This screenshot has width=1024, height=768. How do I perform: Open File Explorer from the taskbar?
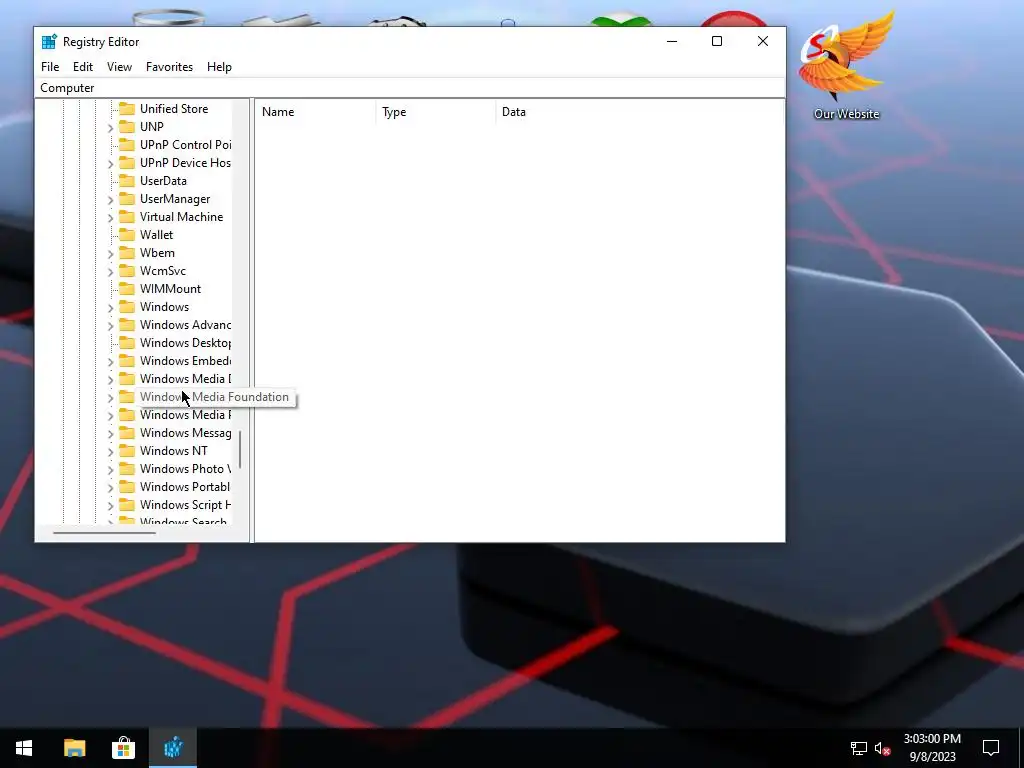[74, 748]
